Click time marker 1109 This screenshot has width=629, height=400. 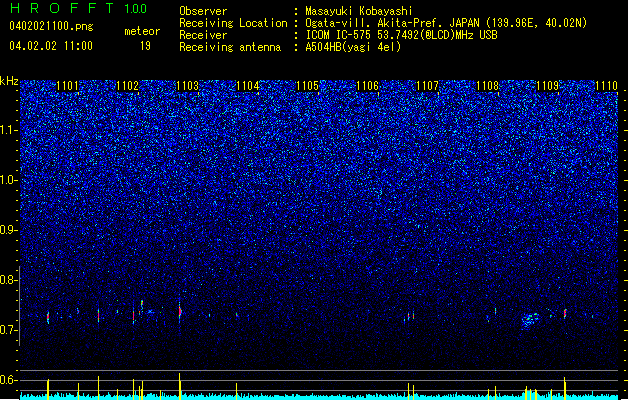547,86
